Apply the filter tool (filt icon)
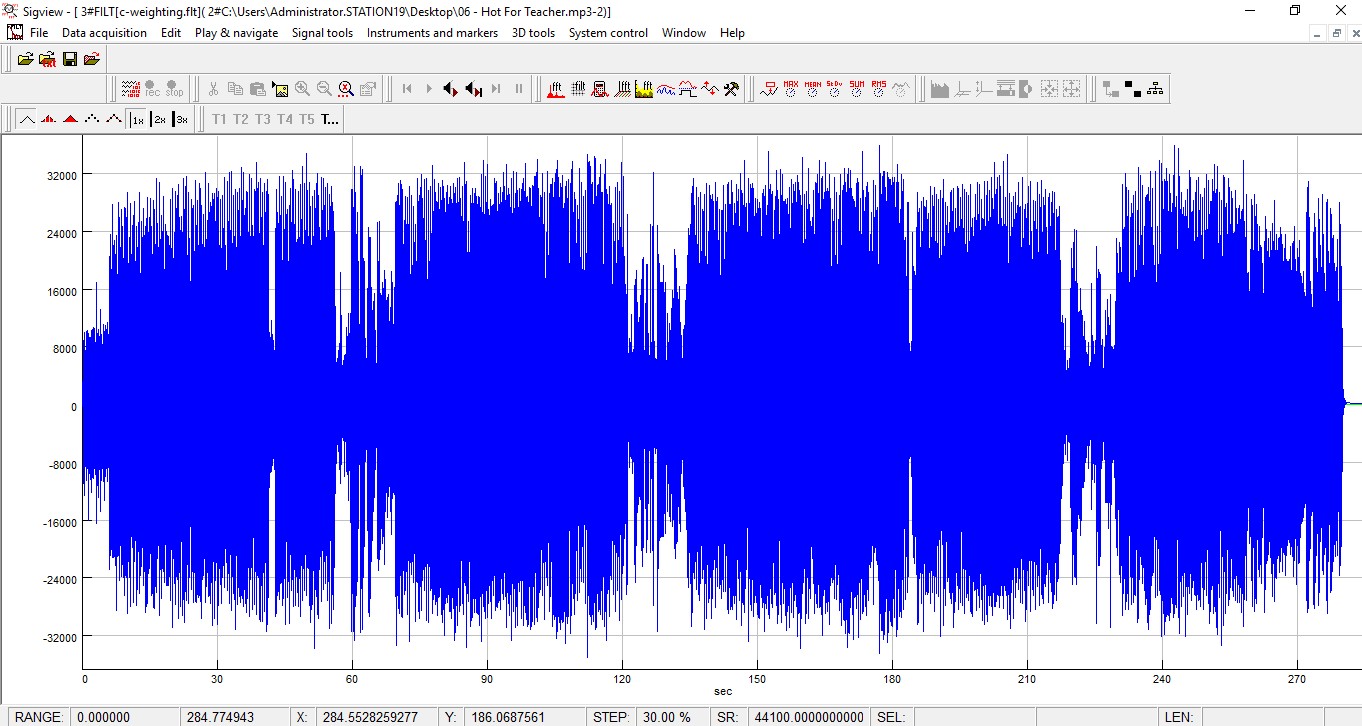The width and height of the screenshot is (1362, 726). pos(579,89)
